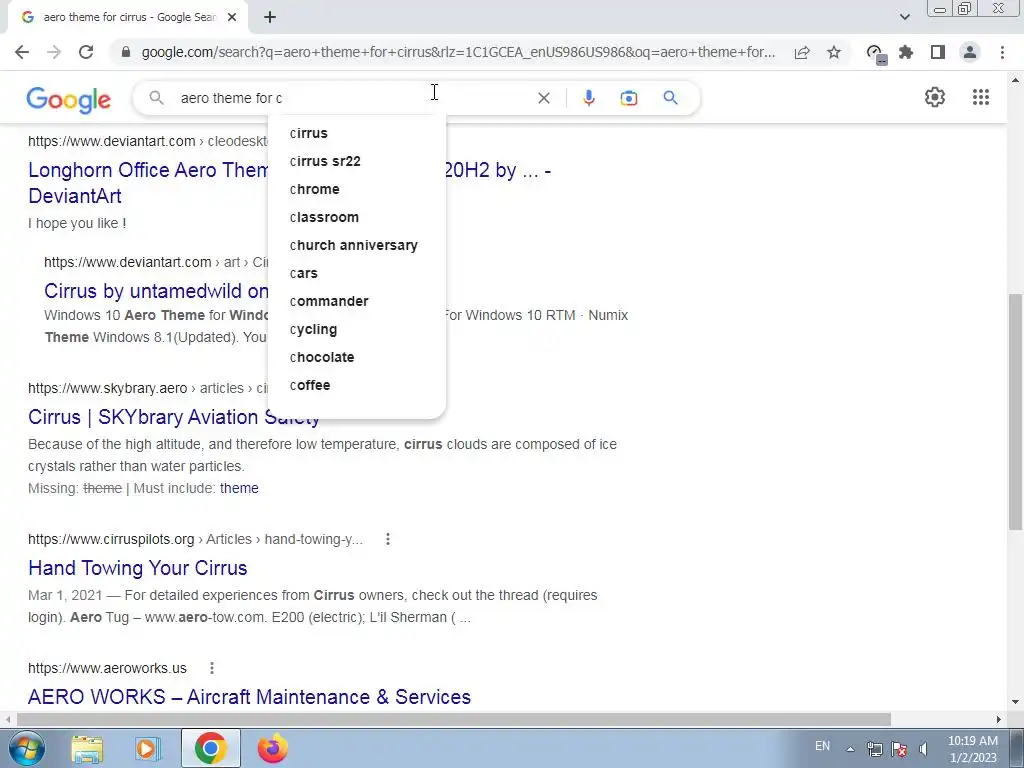Search by image with Lens
The height and width of the screenshot is (768, 1024).
629,98
